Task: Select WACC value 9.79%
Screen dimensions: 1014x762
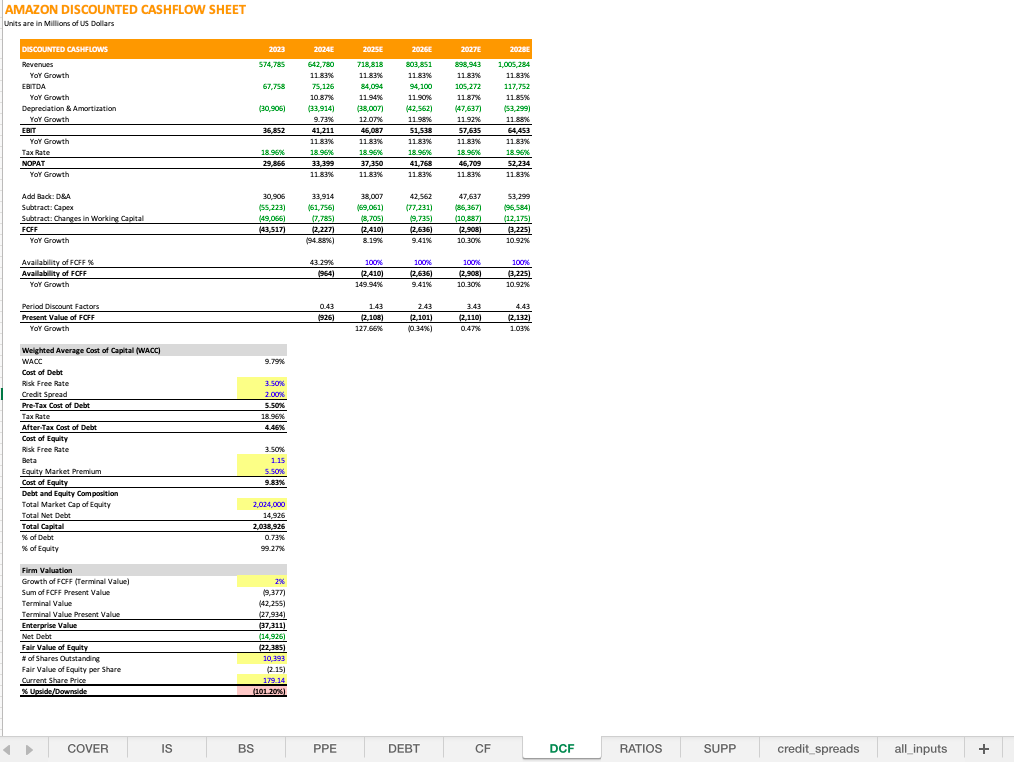Action: point(274,362)
